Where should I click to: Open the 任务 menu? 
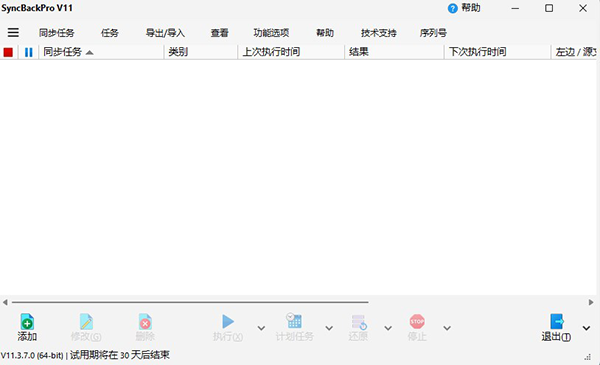[x=110, y=33]
